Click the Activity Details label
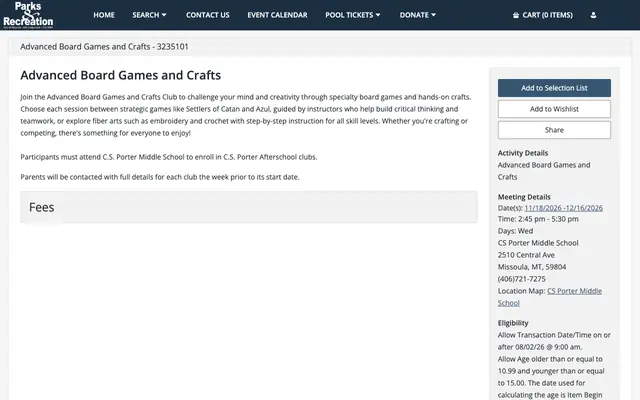Image resolution: width=640 pixels, height=400 pixels. click(x=522, y=153)
